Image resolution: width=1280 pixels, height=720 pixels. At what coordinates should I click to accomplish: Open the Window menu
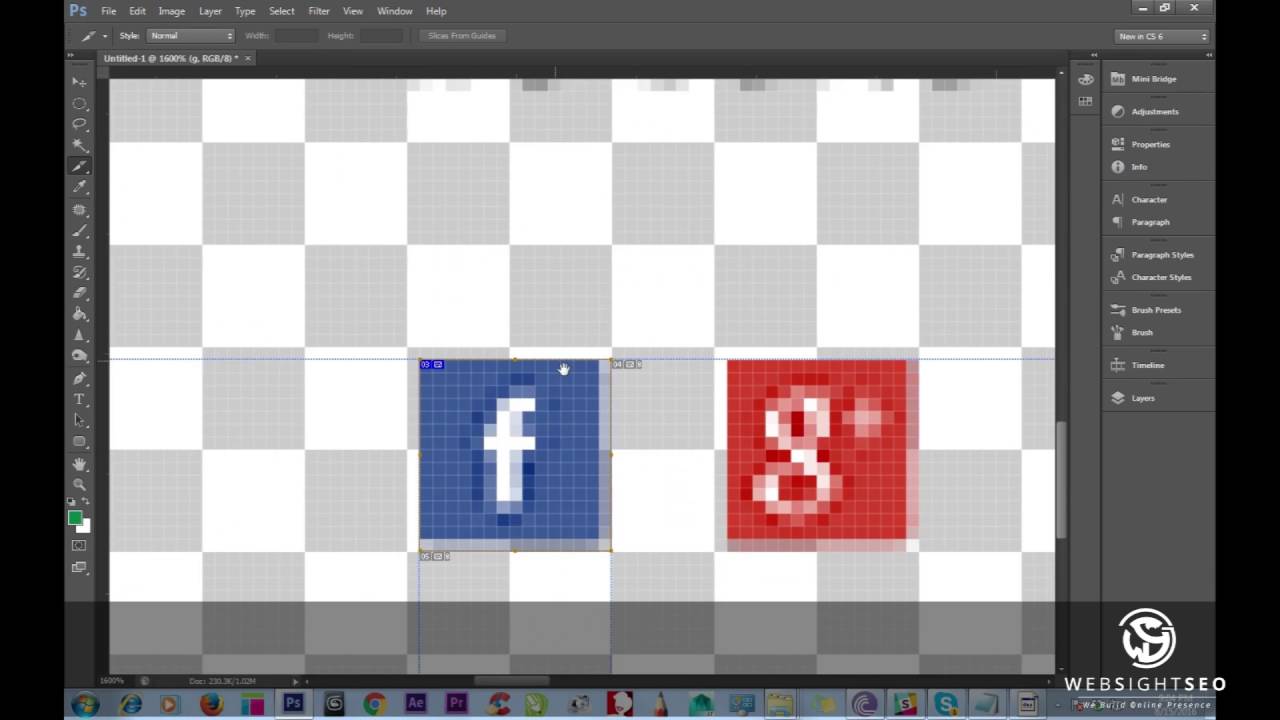[395, 11]
